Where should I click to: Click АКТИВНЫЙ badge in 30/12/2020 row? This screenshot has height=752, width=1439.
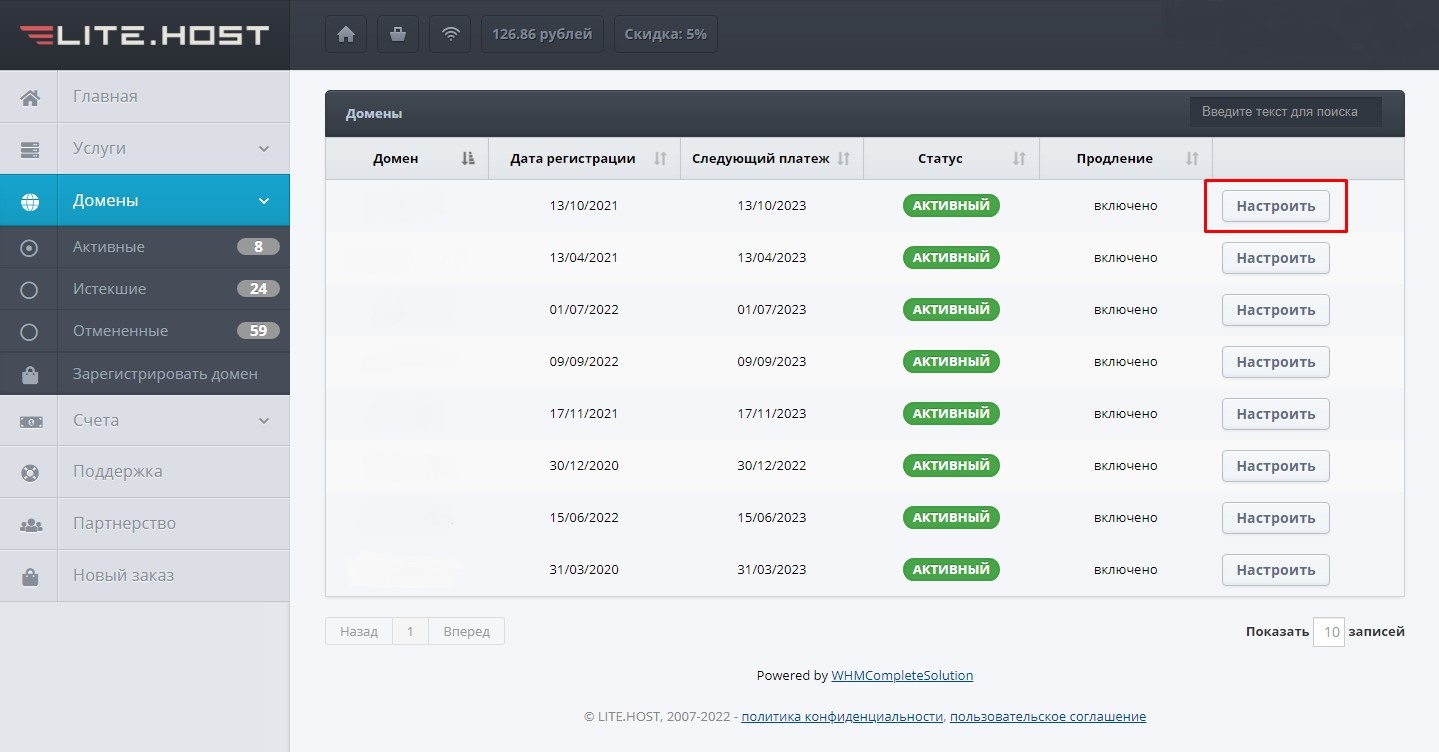(951, 465)
